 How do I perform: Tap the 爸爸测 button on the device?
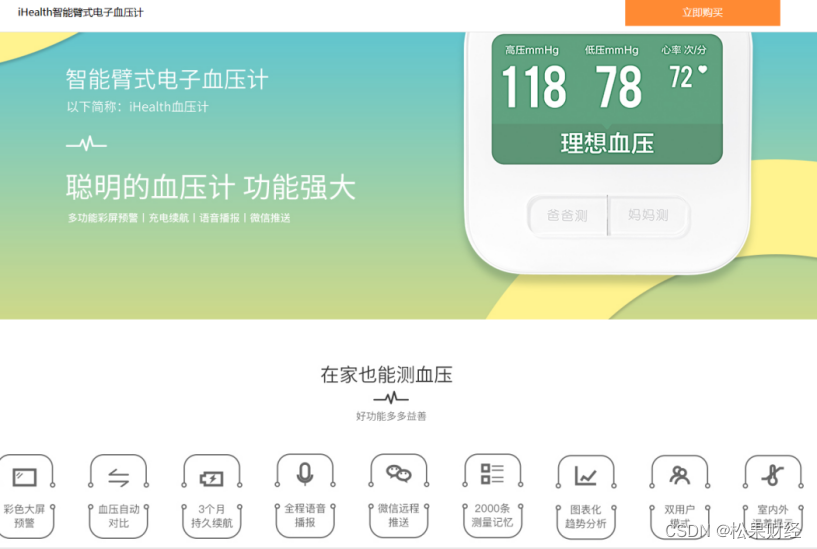[567, 215]
